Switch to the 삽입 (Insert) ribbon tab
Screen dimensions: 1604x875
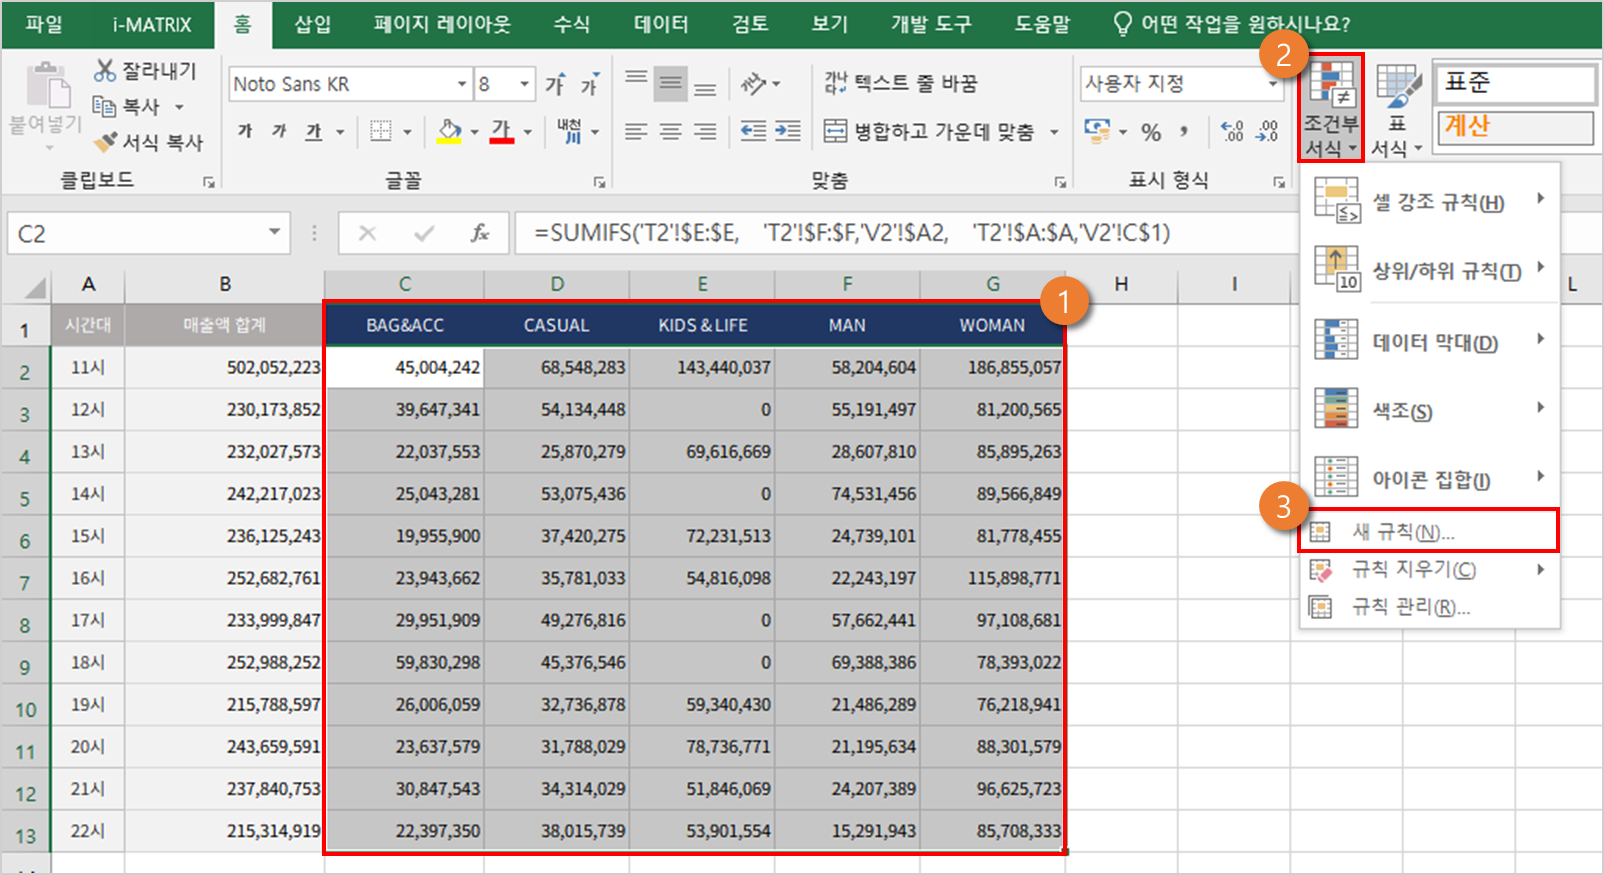point(312,24)
